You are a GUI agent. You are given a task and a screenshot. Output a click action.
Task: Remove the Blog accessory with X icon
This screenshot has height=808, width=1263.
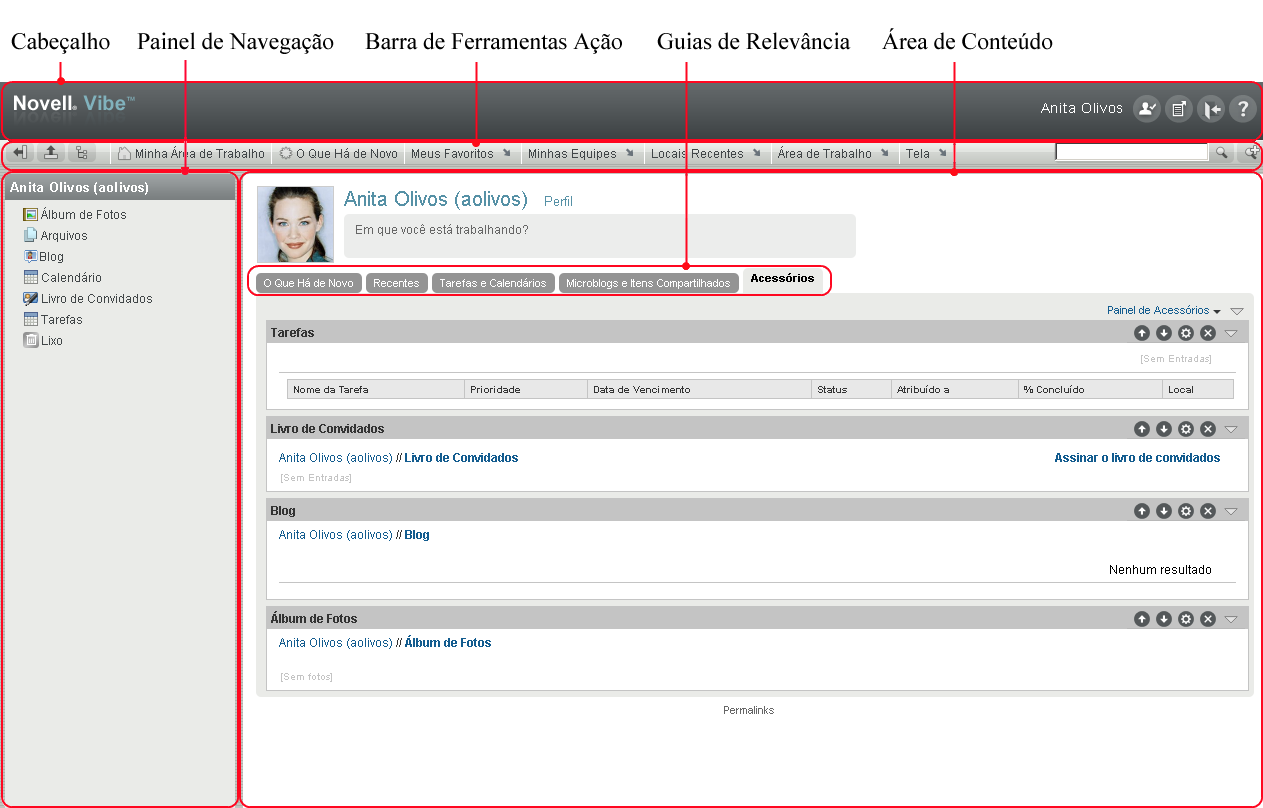coord(1208,511)
